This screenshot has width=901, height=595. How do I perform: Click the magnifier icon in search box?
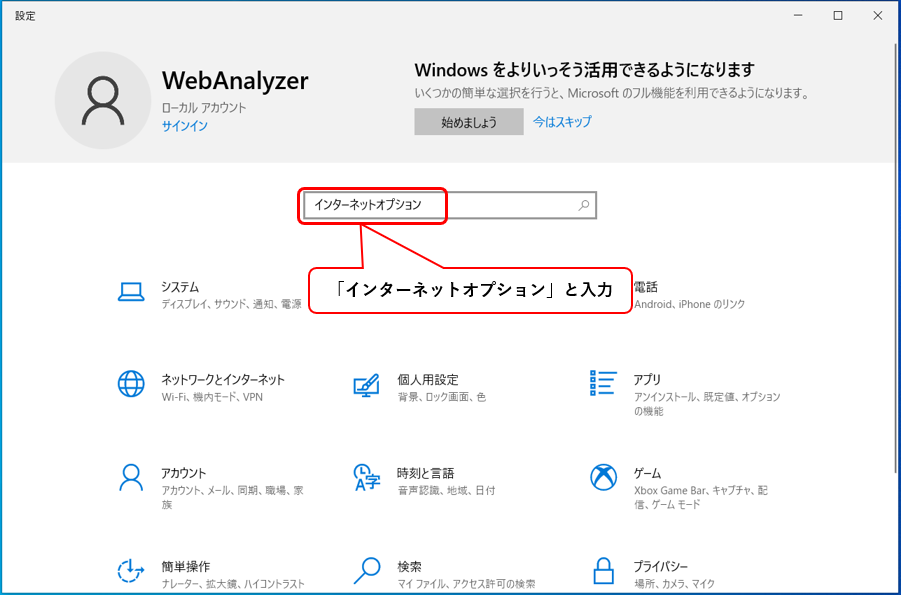pyautogui.click(x=583, y=205)
